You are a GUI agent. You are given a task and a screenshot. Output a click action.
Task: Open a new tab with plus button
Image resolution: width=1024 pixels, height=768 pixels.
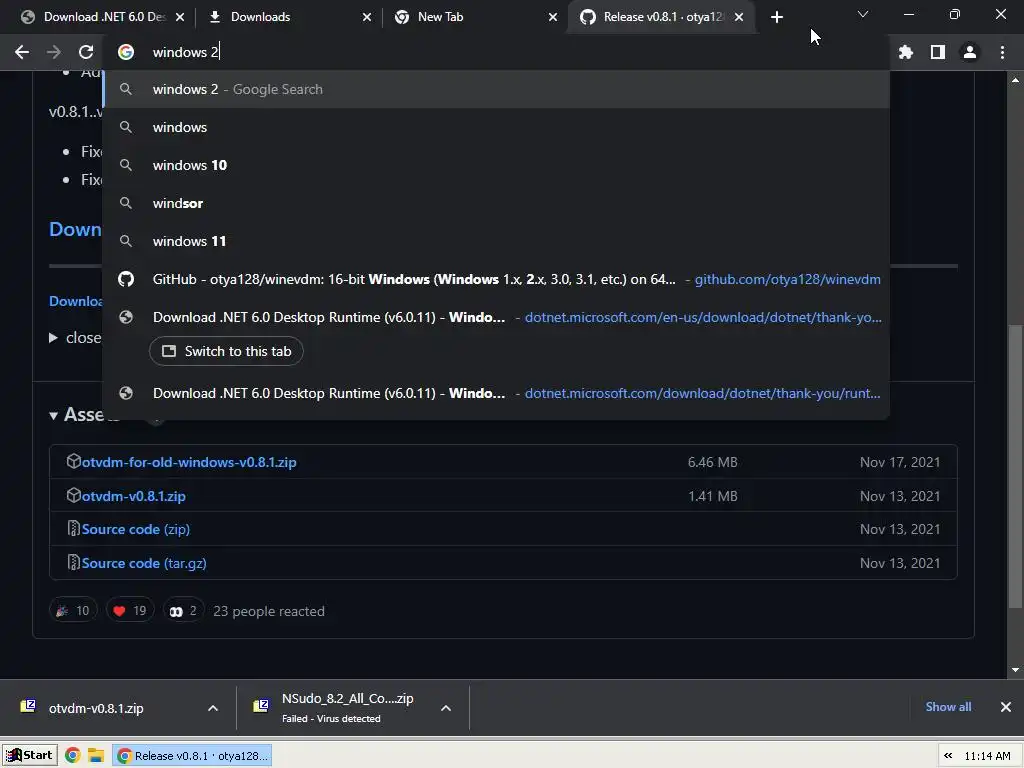pos(776,17)
